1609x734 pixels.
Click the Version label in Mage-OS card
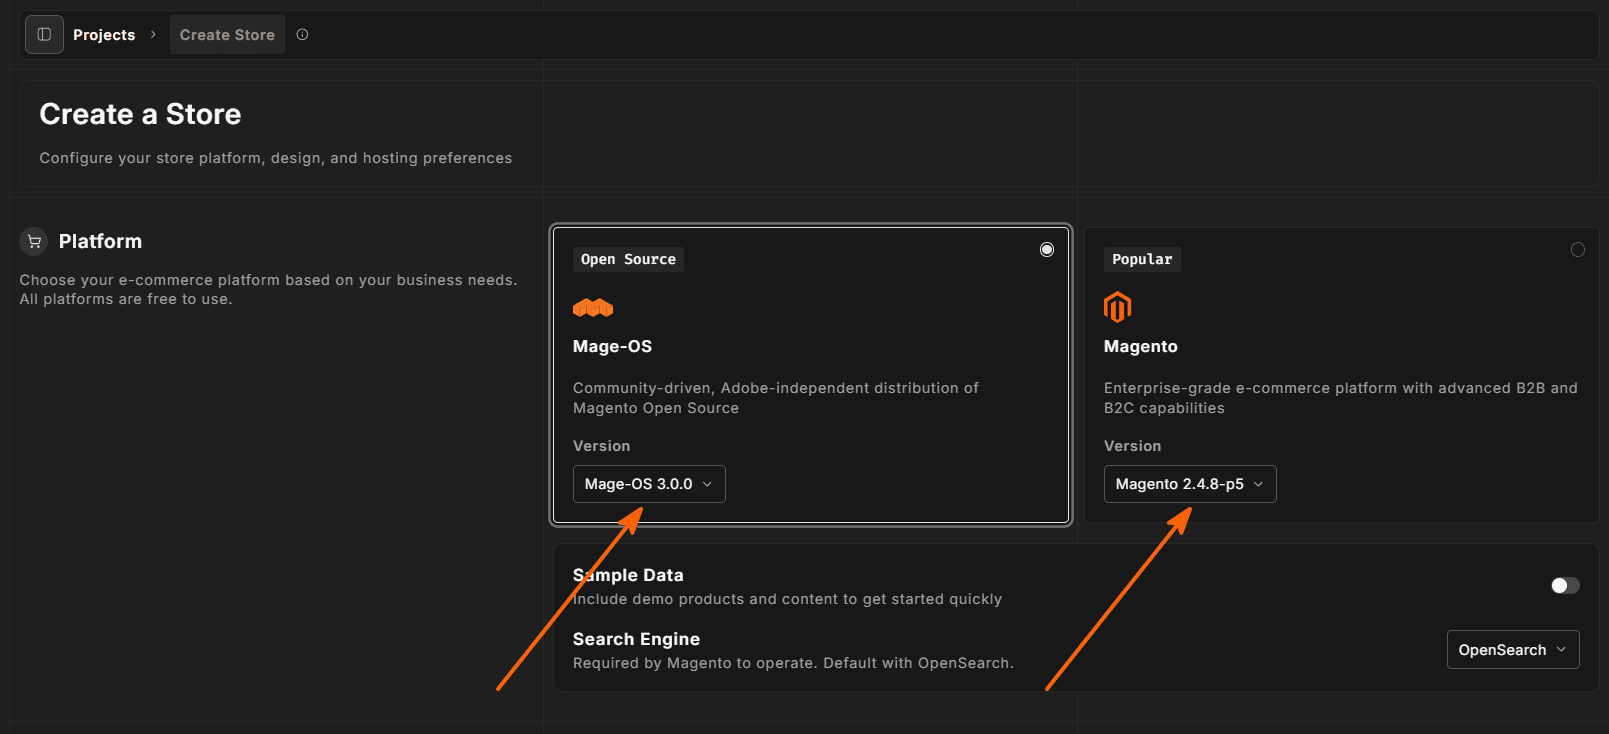click(601, 446)
